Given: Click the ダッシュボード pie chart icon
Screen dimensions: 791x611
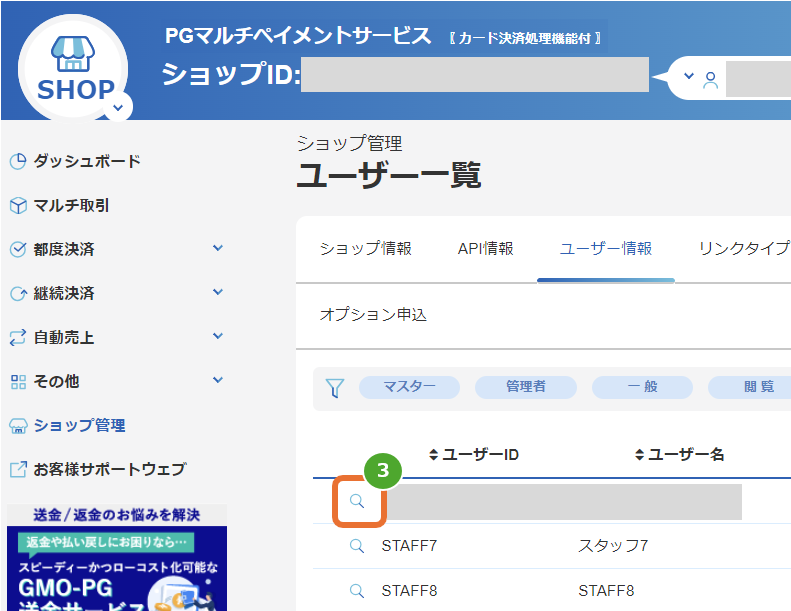Looking at the screenshot, I should coord(18,161).
